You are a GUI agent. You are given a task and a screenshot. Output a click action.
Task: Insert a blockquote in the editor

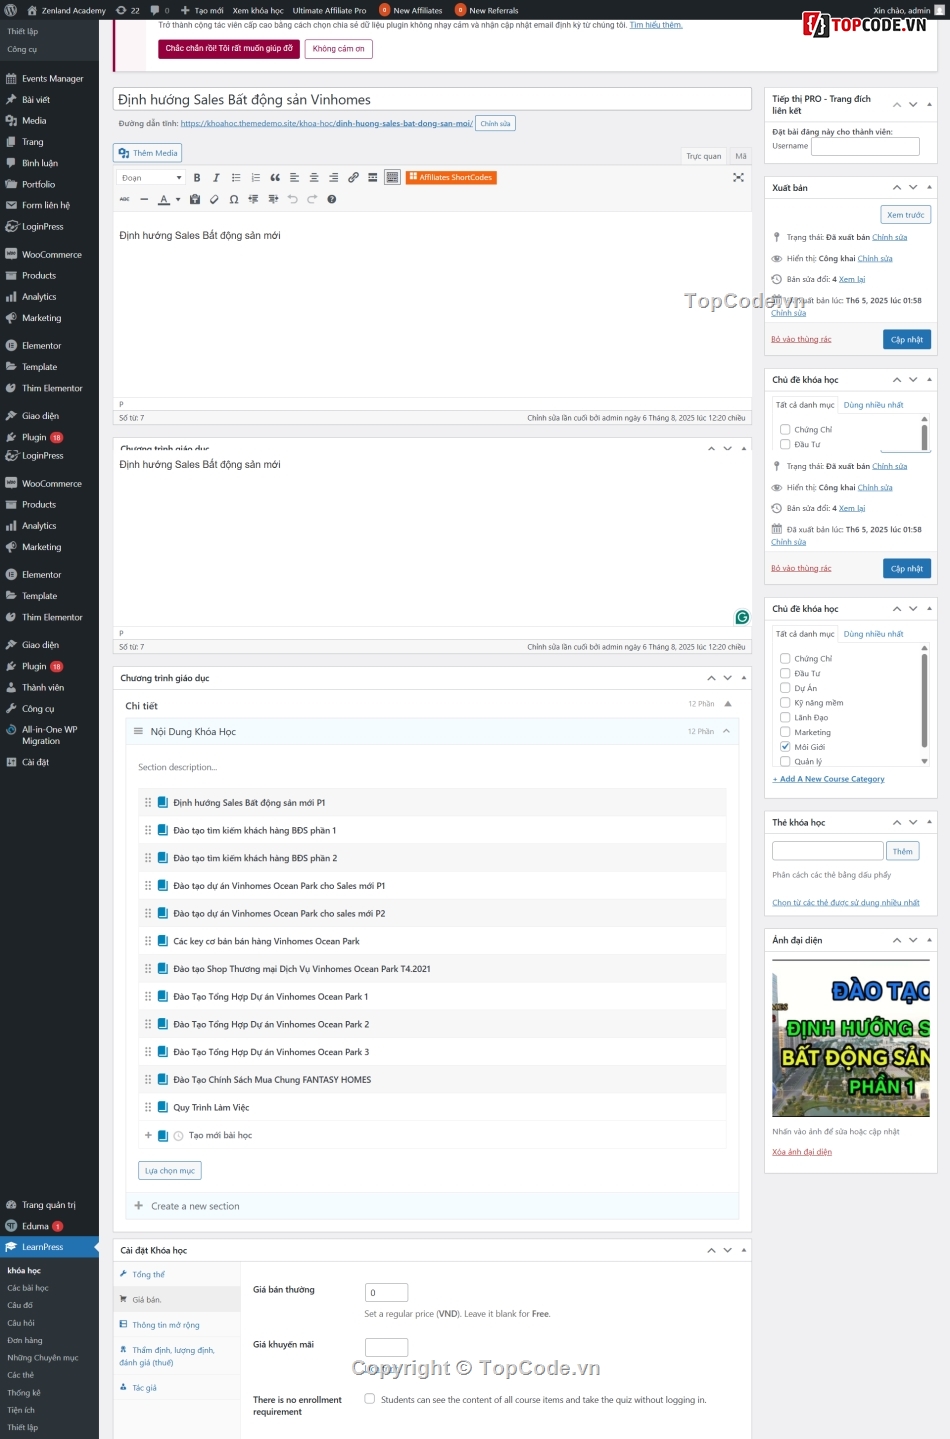[x=275, y=178]
